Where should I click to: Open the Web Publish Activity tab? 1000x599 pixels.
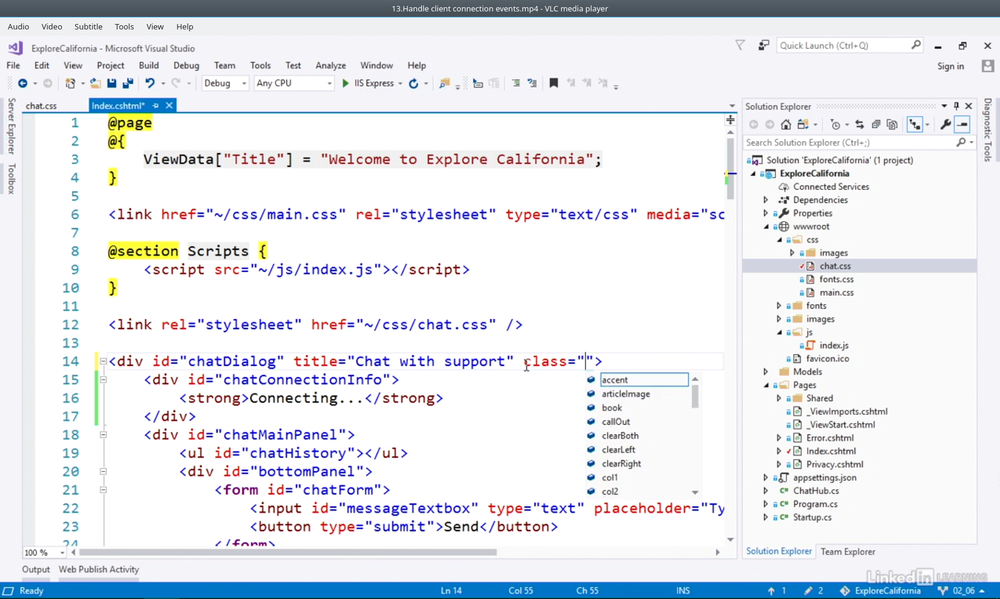99,569
